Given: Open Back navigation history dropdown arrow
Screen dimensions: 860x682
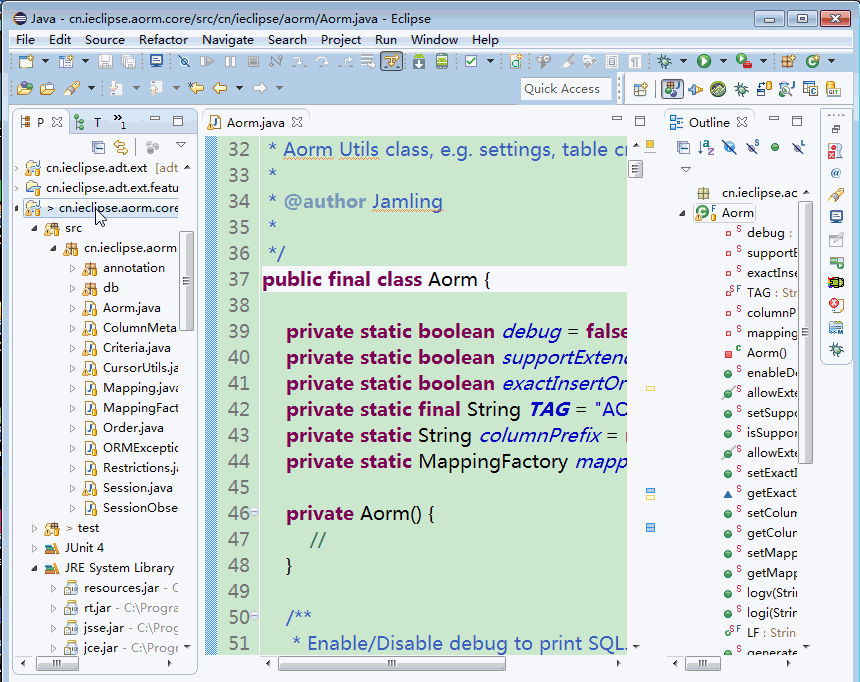Looking at the screenshot, I should pyautogui.click(x=240, y=88).
